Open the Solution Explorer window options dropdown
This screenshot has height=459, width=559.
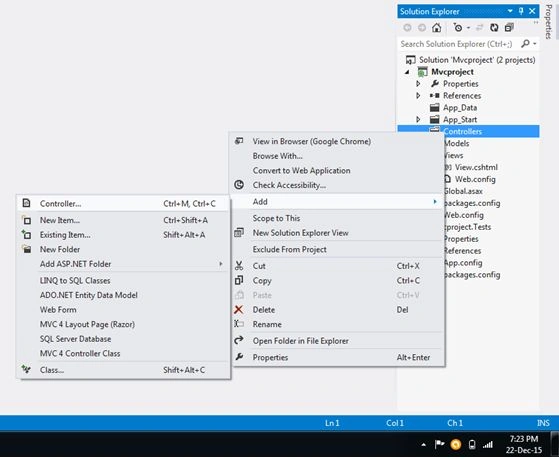pos(510,11)
